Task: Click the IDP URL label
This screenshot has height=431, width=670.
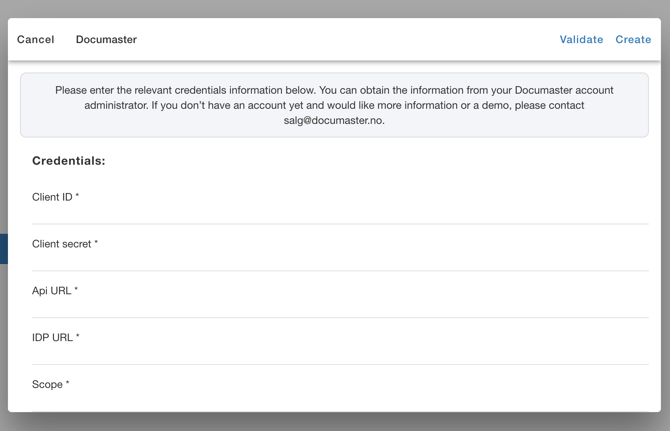Action: coord(52,338)
